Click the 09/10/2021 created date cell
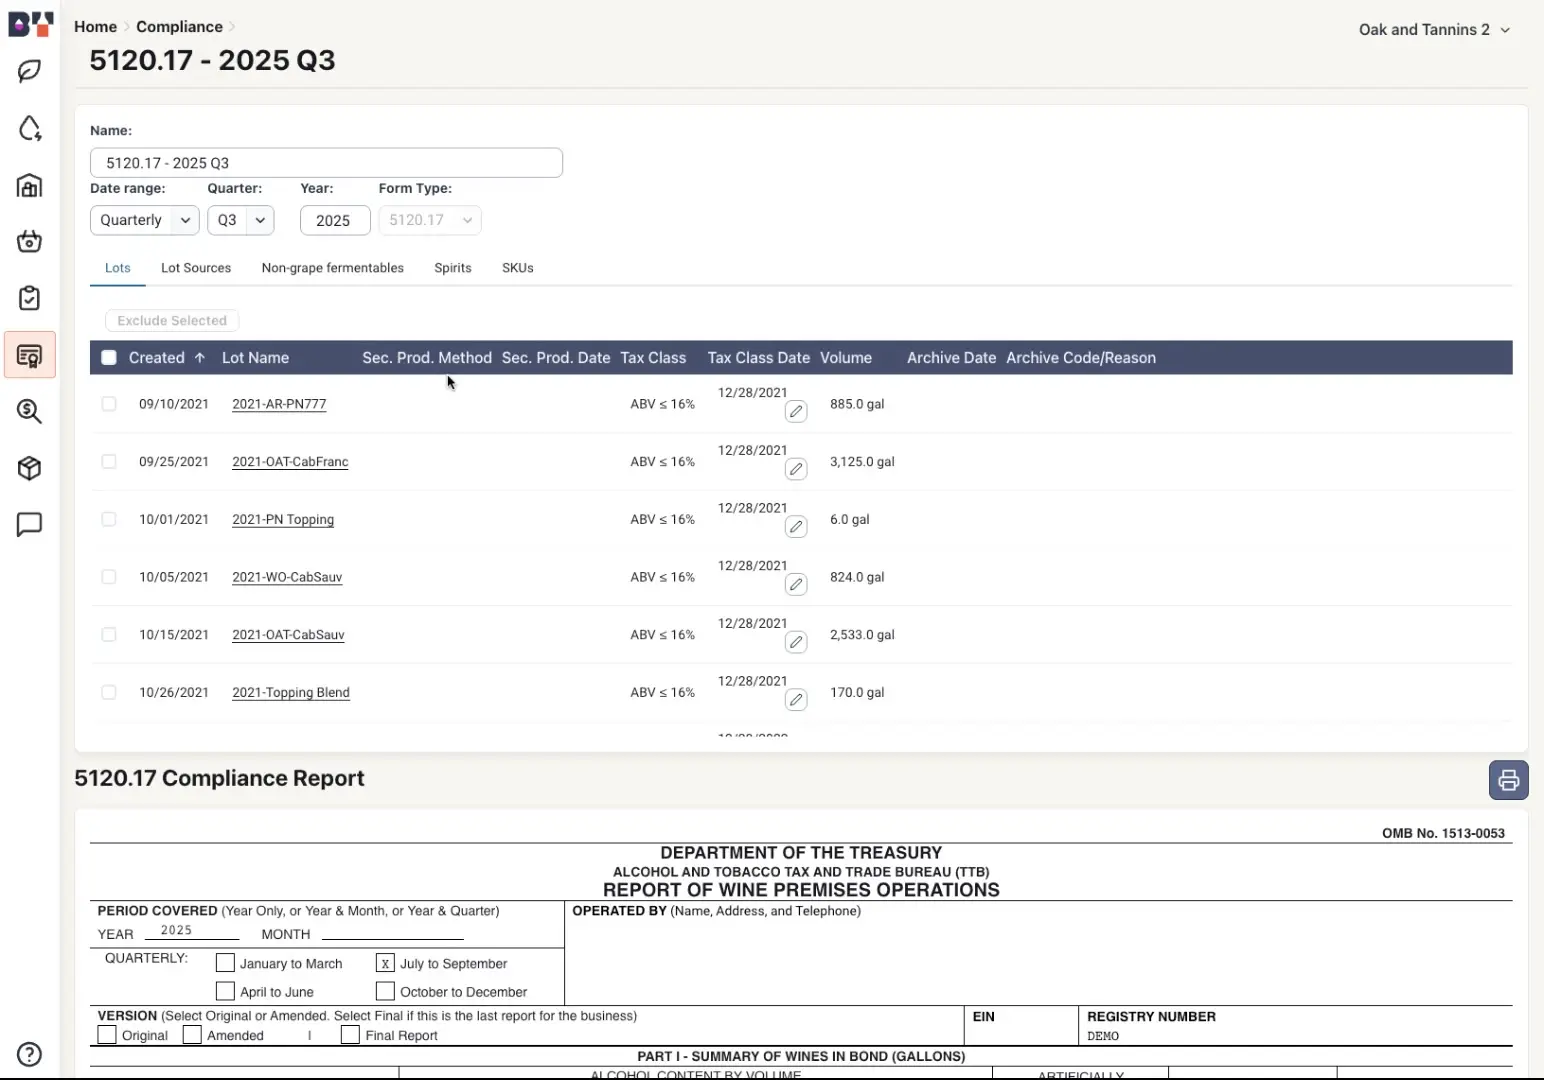Screen dimensions: 1544x1080 click(x=174, y=404)
